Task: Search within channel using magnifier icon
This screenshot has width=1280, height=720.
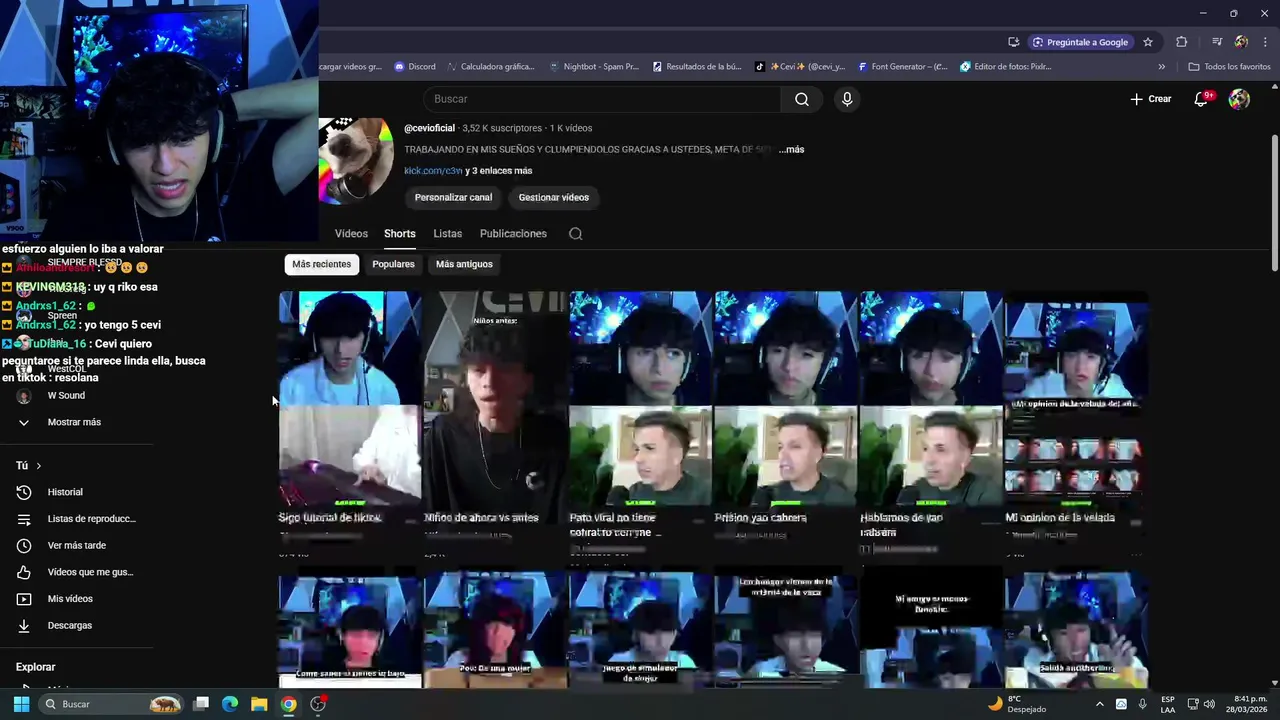Action: click(x=575, y=234)
